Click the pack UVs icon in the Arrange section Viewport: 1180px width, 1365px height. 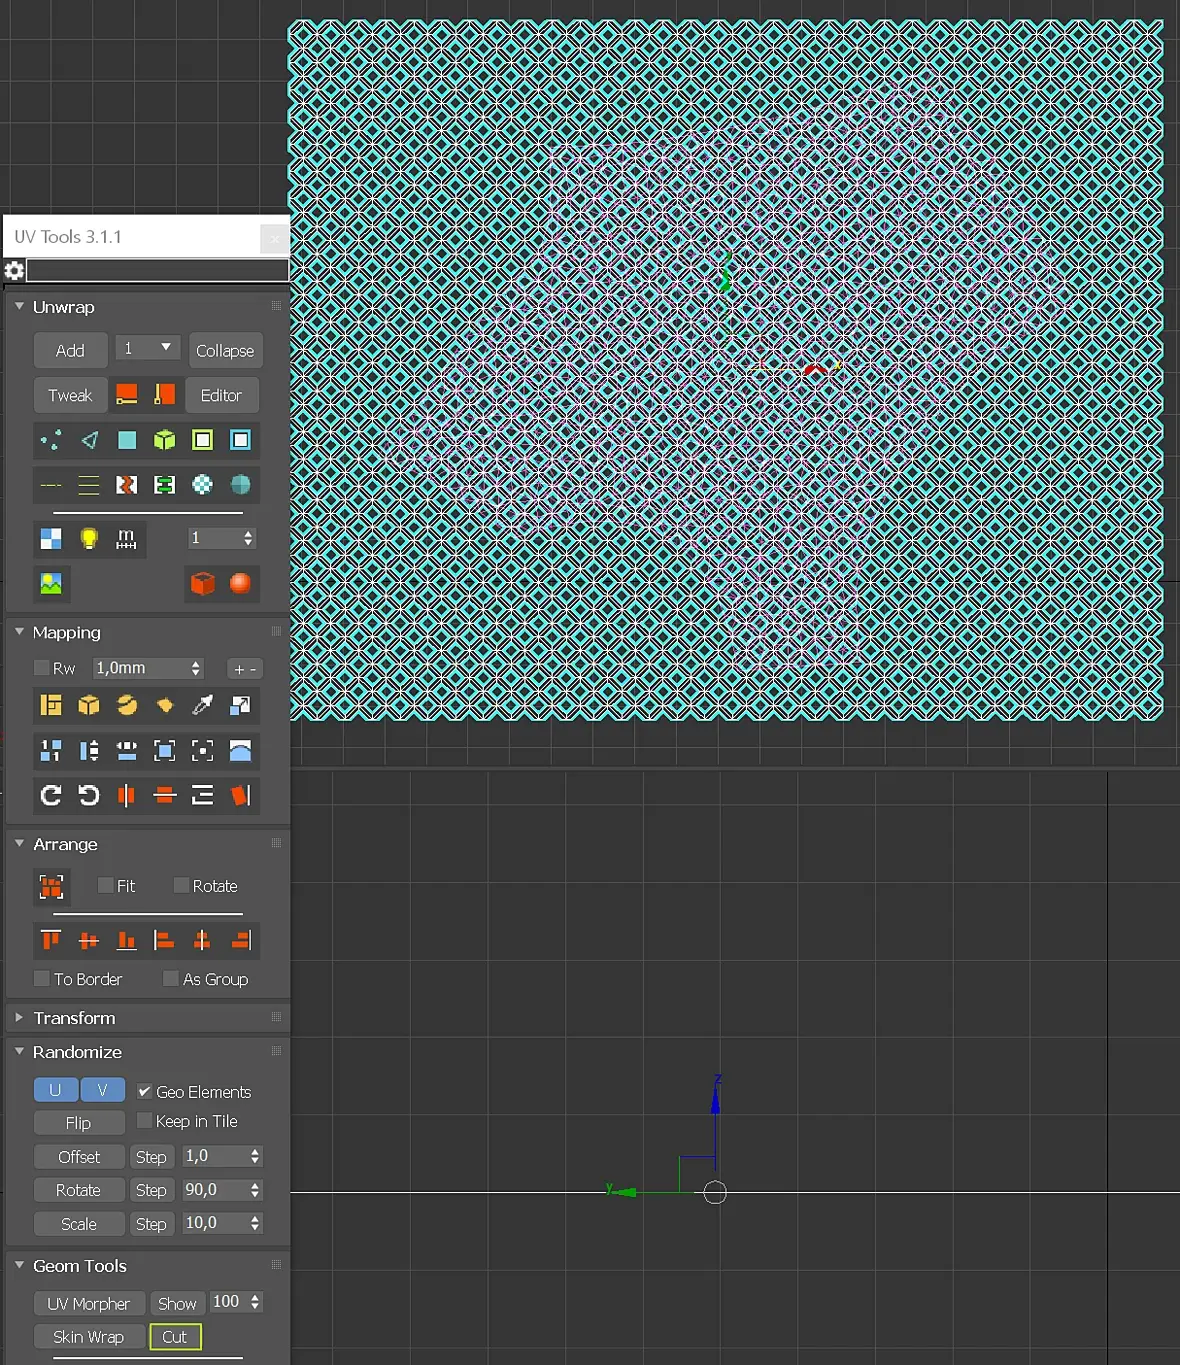click(51, 886)
